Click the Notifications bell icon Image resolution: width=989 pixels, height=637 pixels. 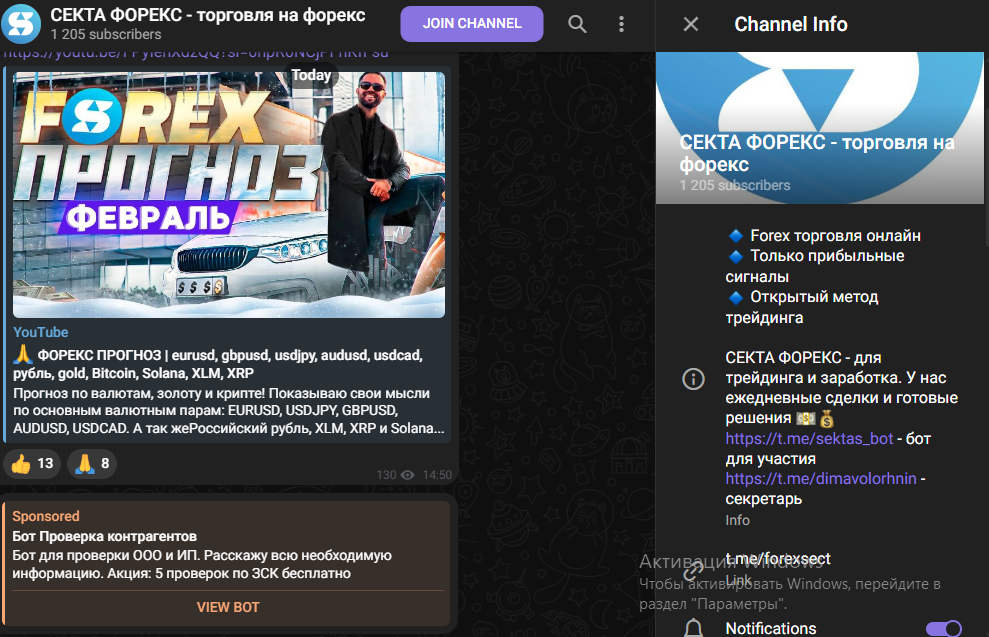(693, 628)
